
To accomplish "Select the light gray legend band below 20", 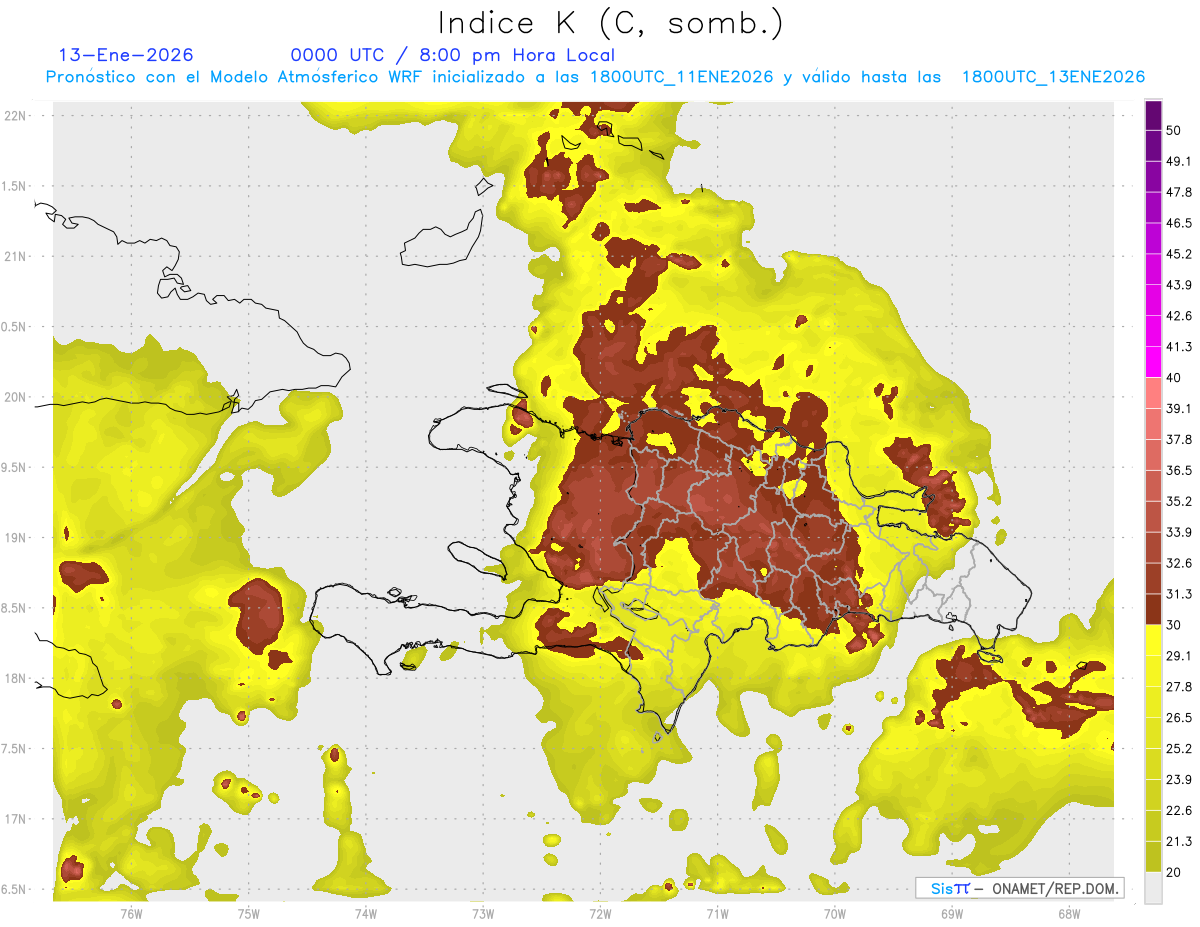I will coord(1153,887).
